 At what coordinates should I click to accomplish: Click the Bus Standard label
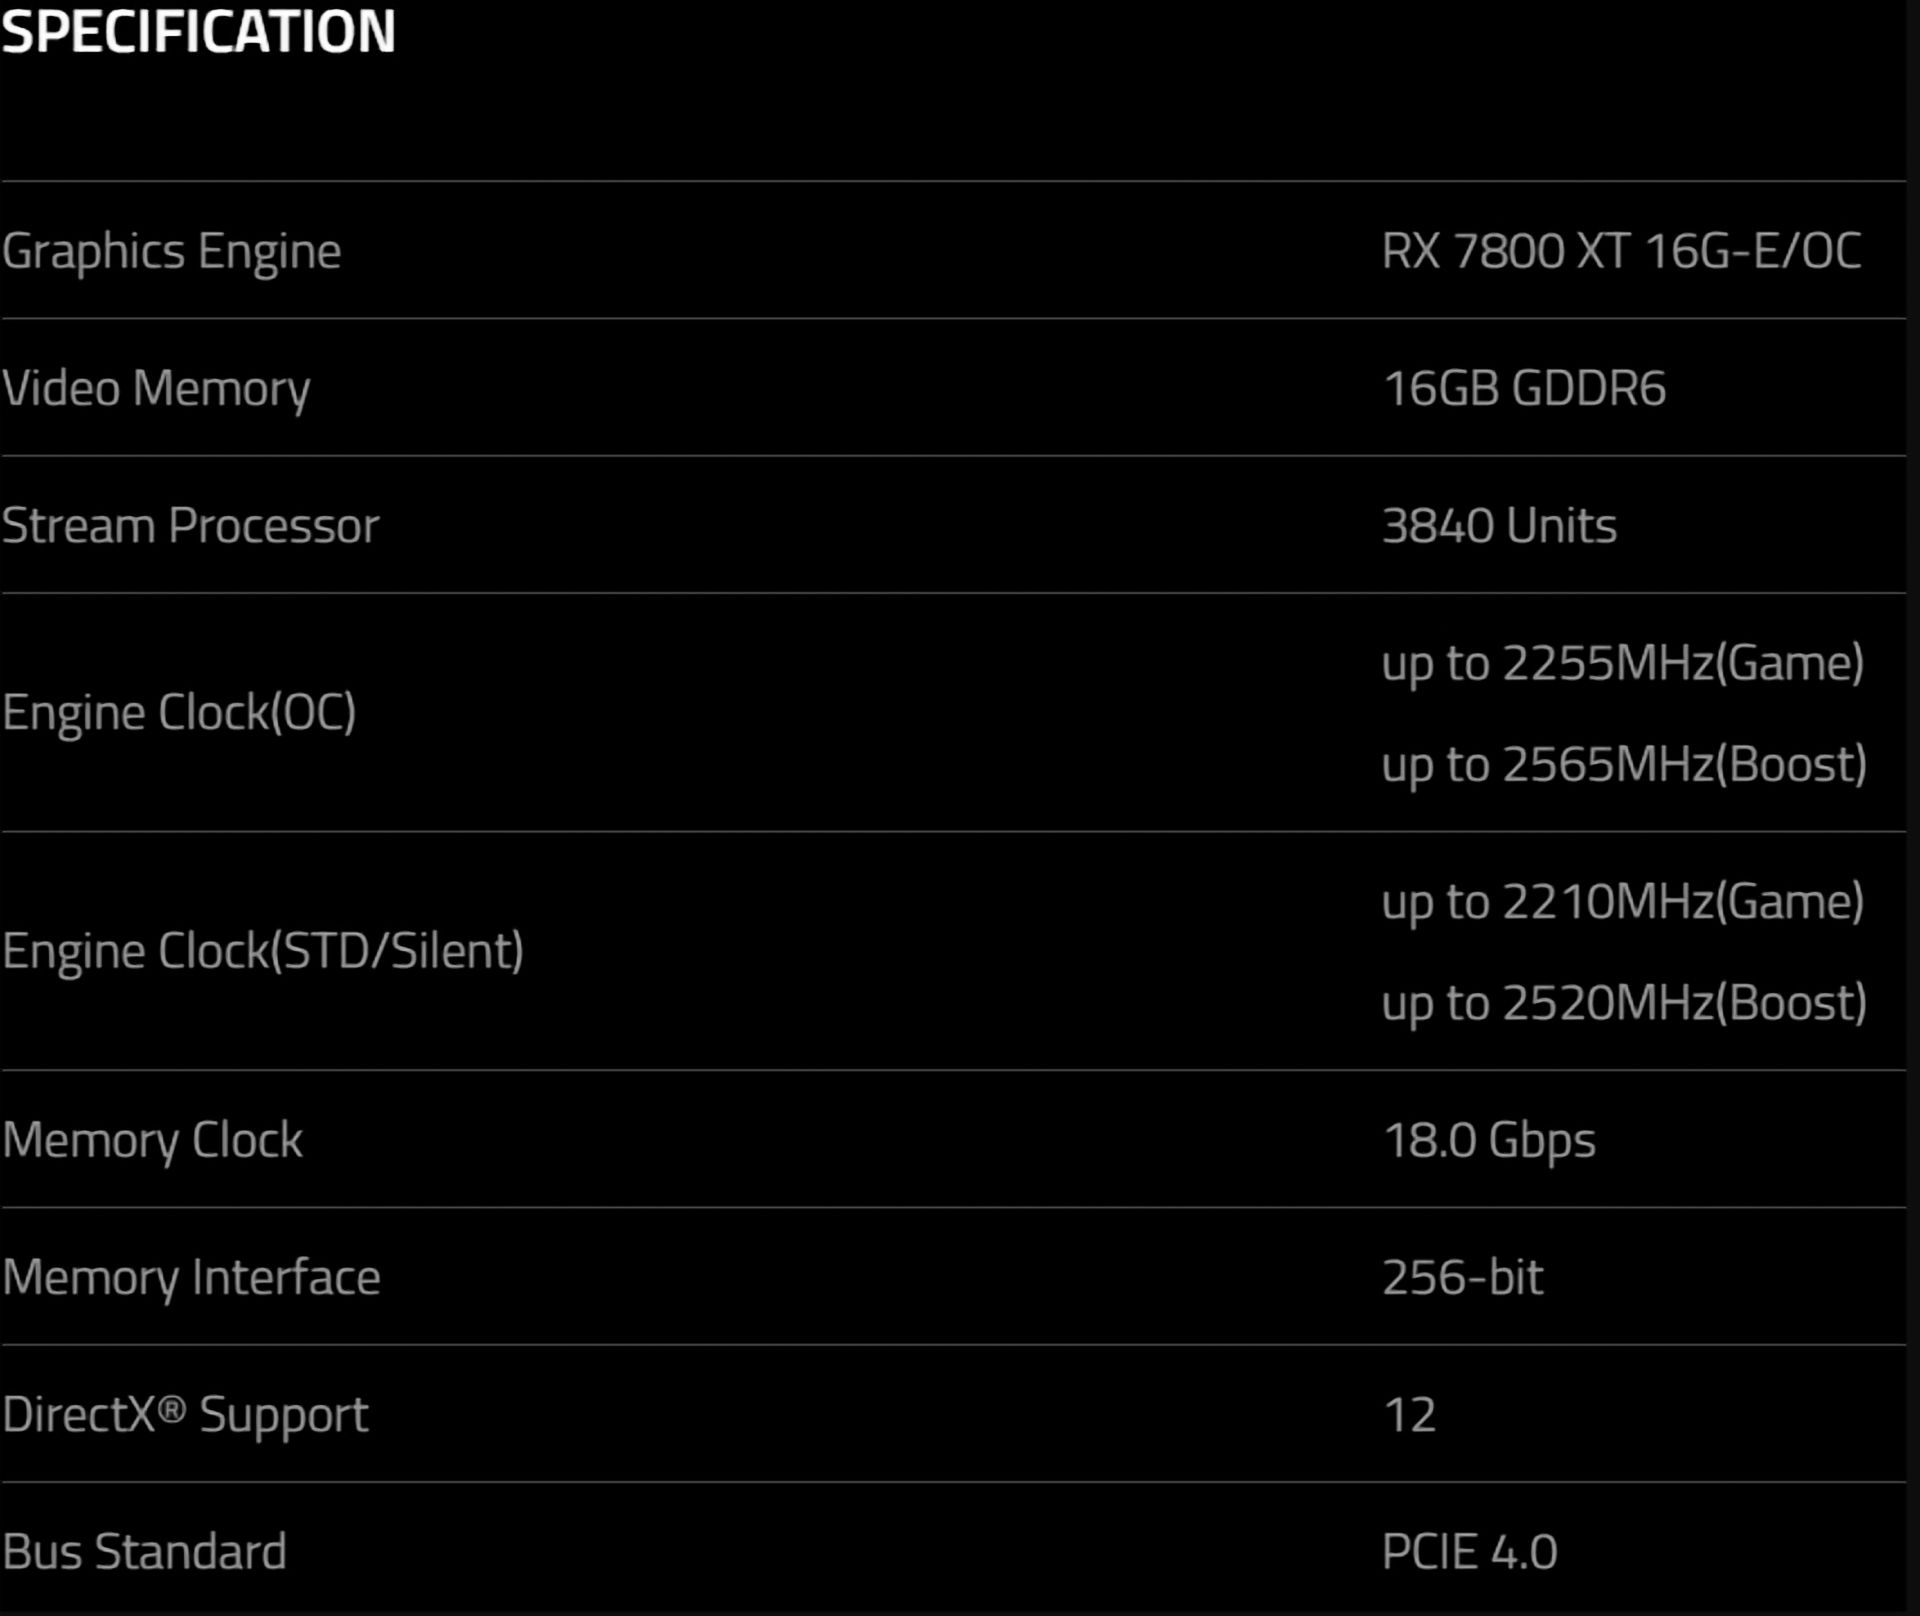(x=144, y=1552)
